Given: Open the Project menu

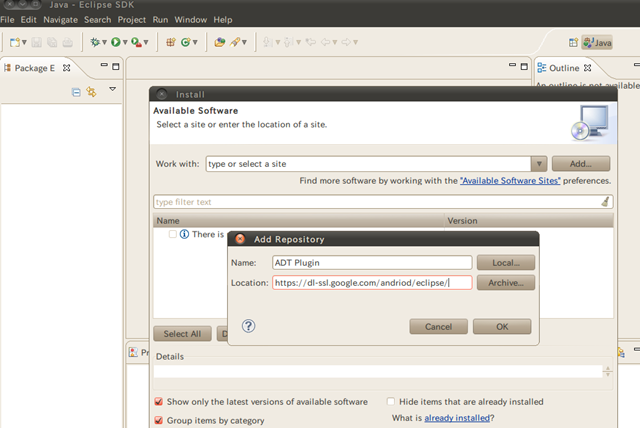Looking at the screenshot, I should click(x=131, y=19).
